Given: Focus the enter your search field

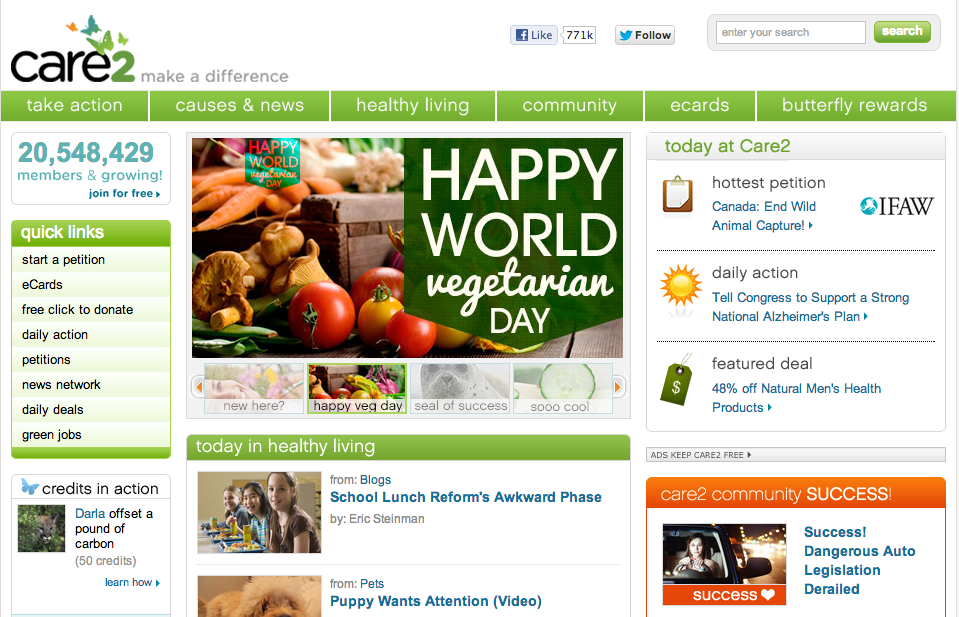Looking at the screenshot, I should point(790,32).
